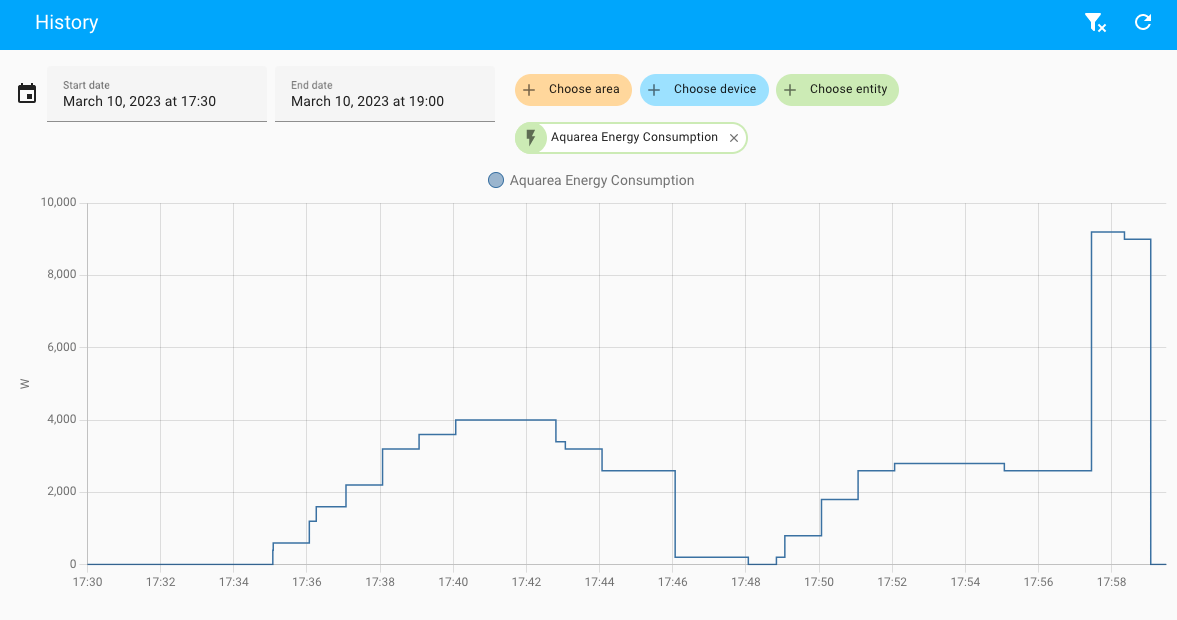Remove the Aquarea Energy Consumption filter
Screen dimensions: 1177x620
click(x=734, y=137)
